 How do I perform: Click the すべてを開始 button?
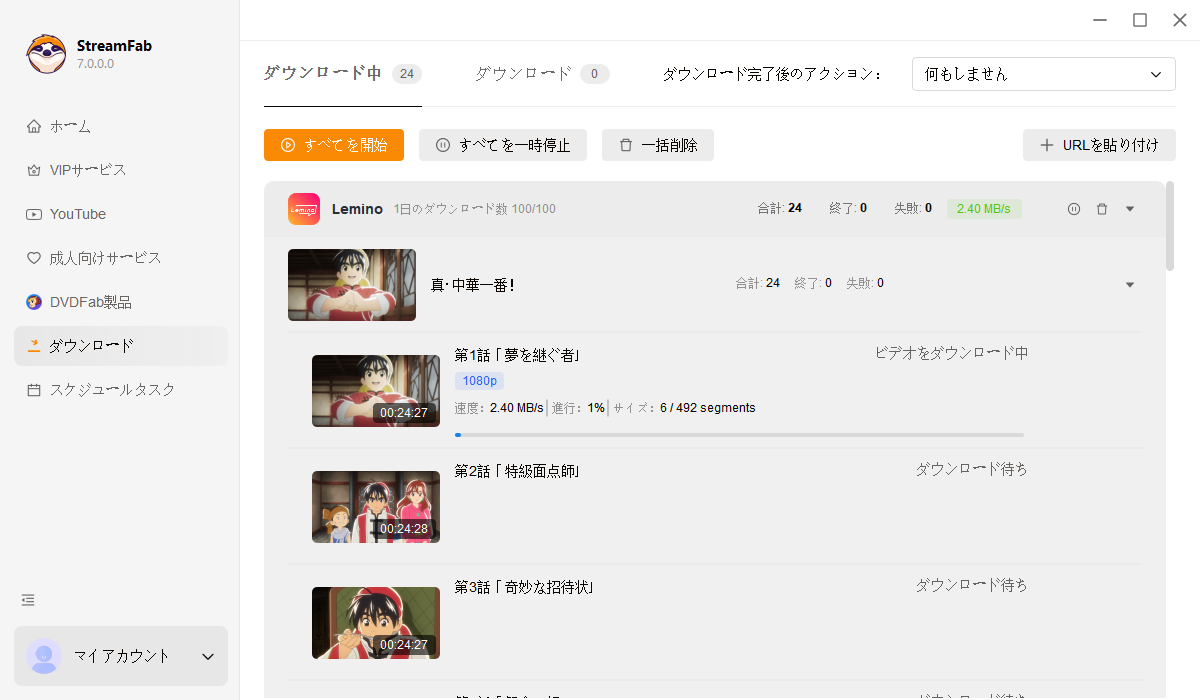[334, 145]
